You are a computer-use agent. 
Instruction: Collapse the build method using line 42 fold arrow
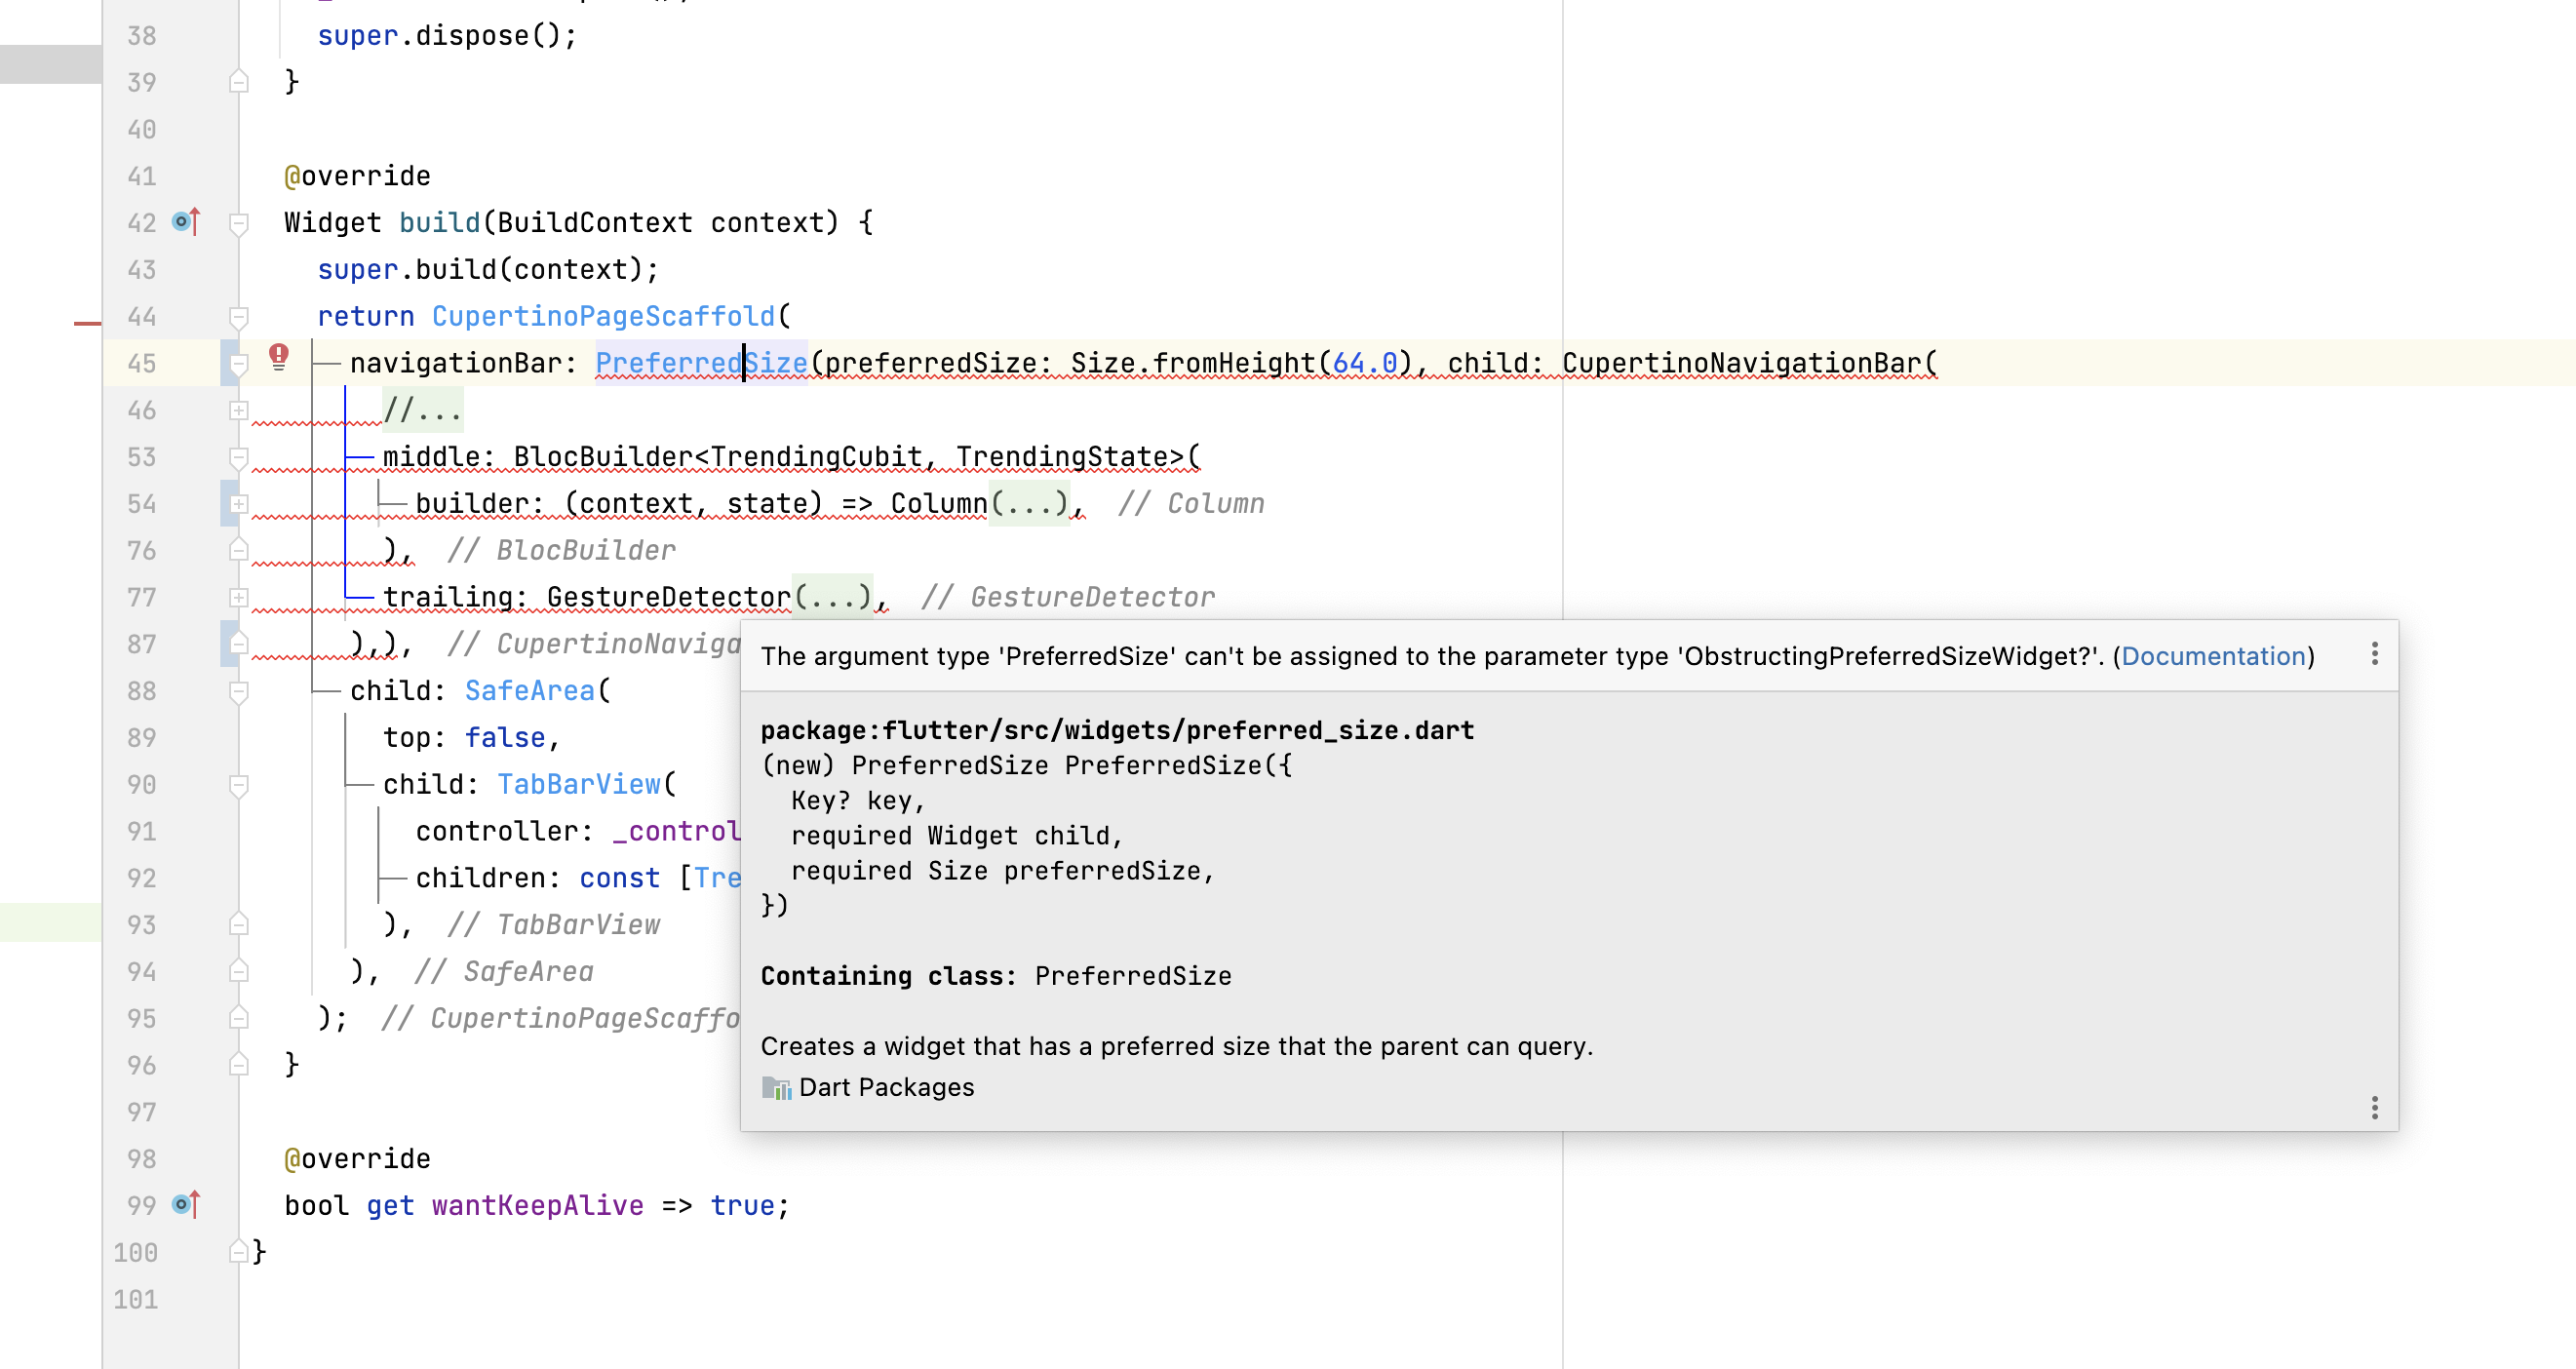click(x=237, y=222)
